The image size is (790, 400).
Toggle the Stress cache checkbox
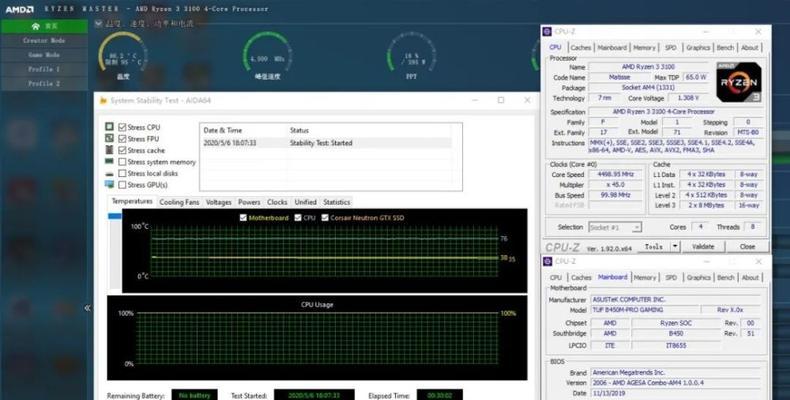(122, 150)
